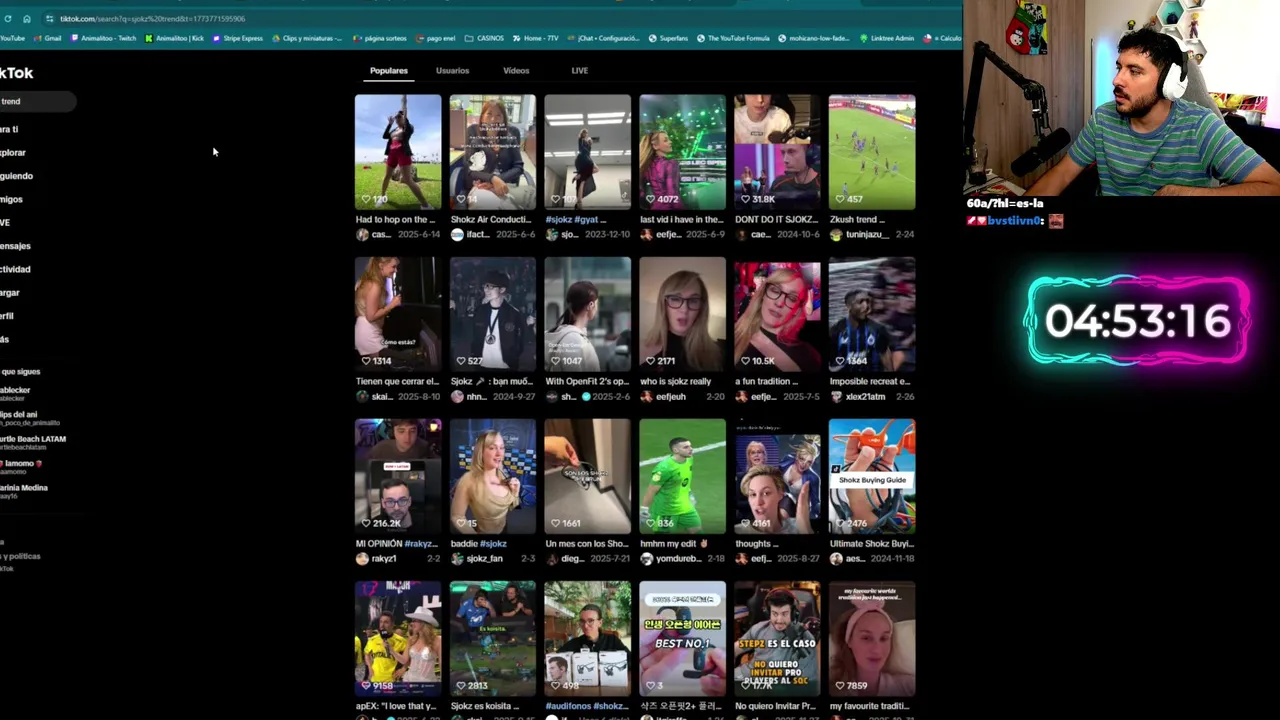Open Amigos in TikTok sidebar
Viewport: 1280px width, 720px height.
click(x=11, y=199)
